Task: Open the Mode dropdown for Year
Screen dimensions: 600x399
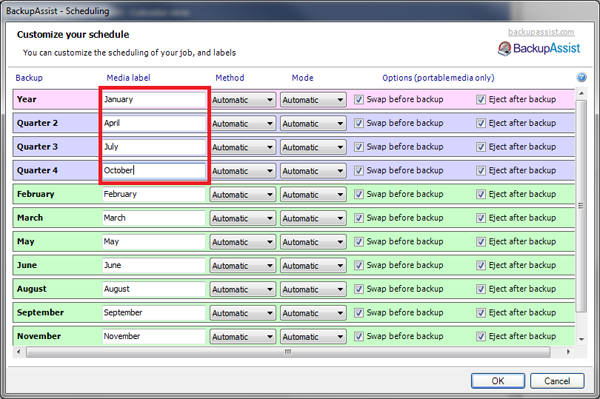Action: coord(313,100)
